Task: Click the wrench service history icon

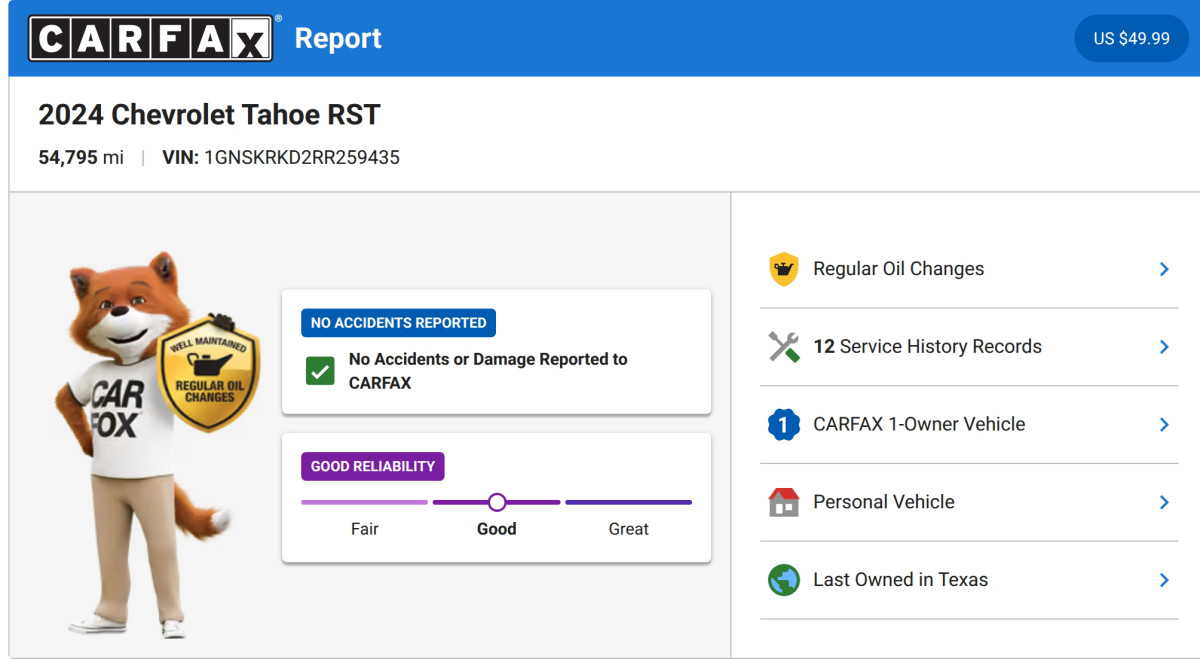Action: point(784,347)
